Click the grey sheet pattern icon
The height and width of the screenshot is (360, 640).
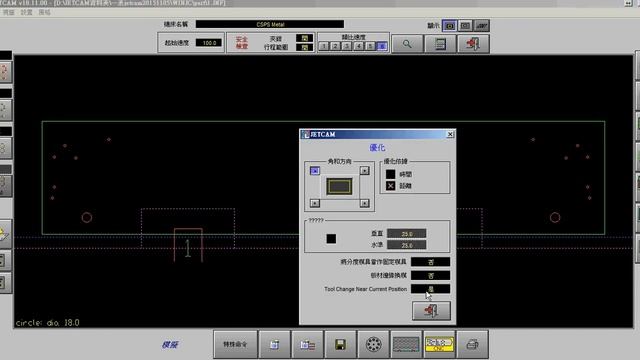406,344
